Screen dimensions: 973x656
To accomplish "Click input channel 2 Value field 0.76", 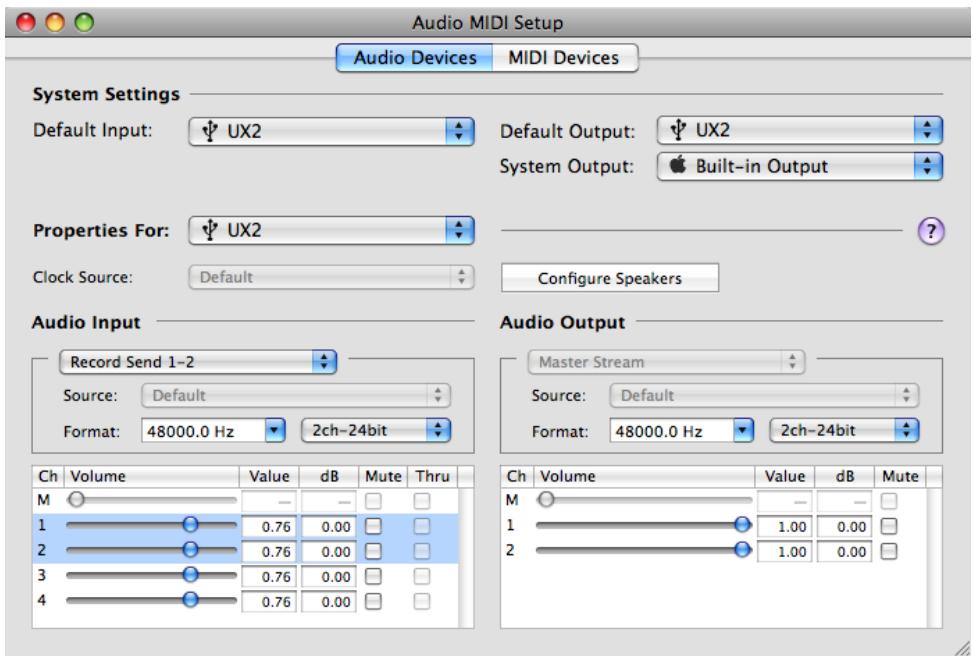I will coord(269,552).
